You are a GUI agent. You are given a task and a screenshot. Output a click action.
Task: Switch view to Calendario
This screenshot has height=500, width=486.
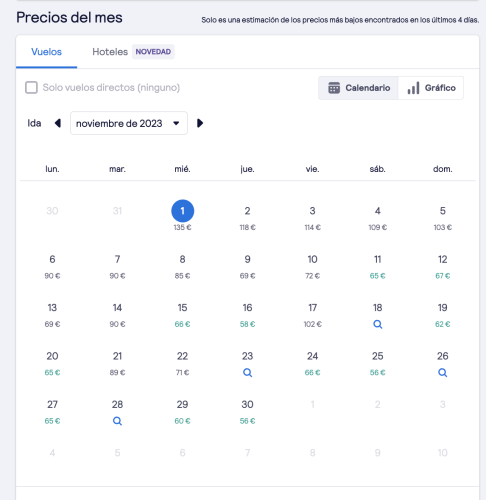[x=358, y=88]
